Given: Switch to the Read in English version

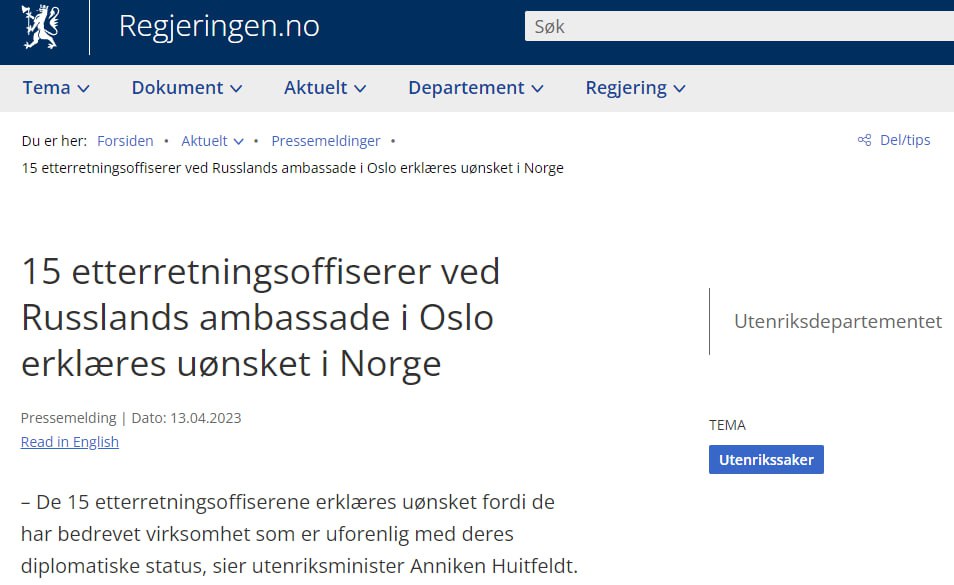Looking at the screenshot, I should point(70,442).
